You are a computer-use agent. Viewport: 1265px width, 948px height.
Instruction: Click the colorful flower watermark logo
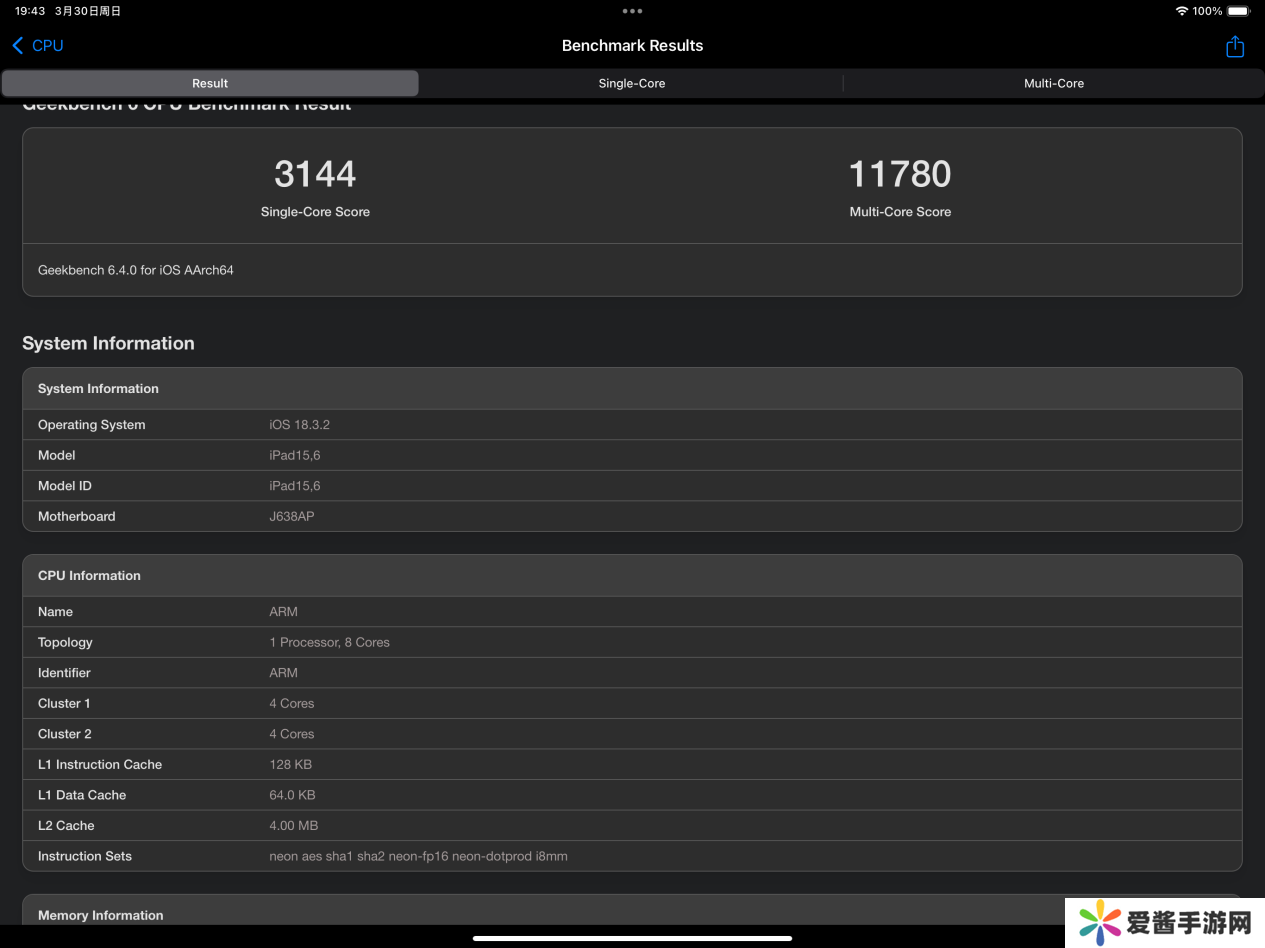pyautogui.click(x=1099, y=922)
